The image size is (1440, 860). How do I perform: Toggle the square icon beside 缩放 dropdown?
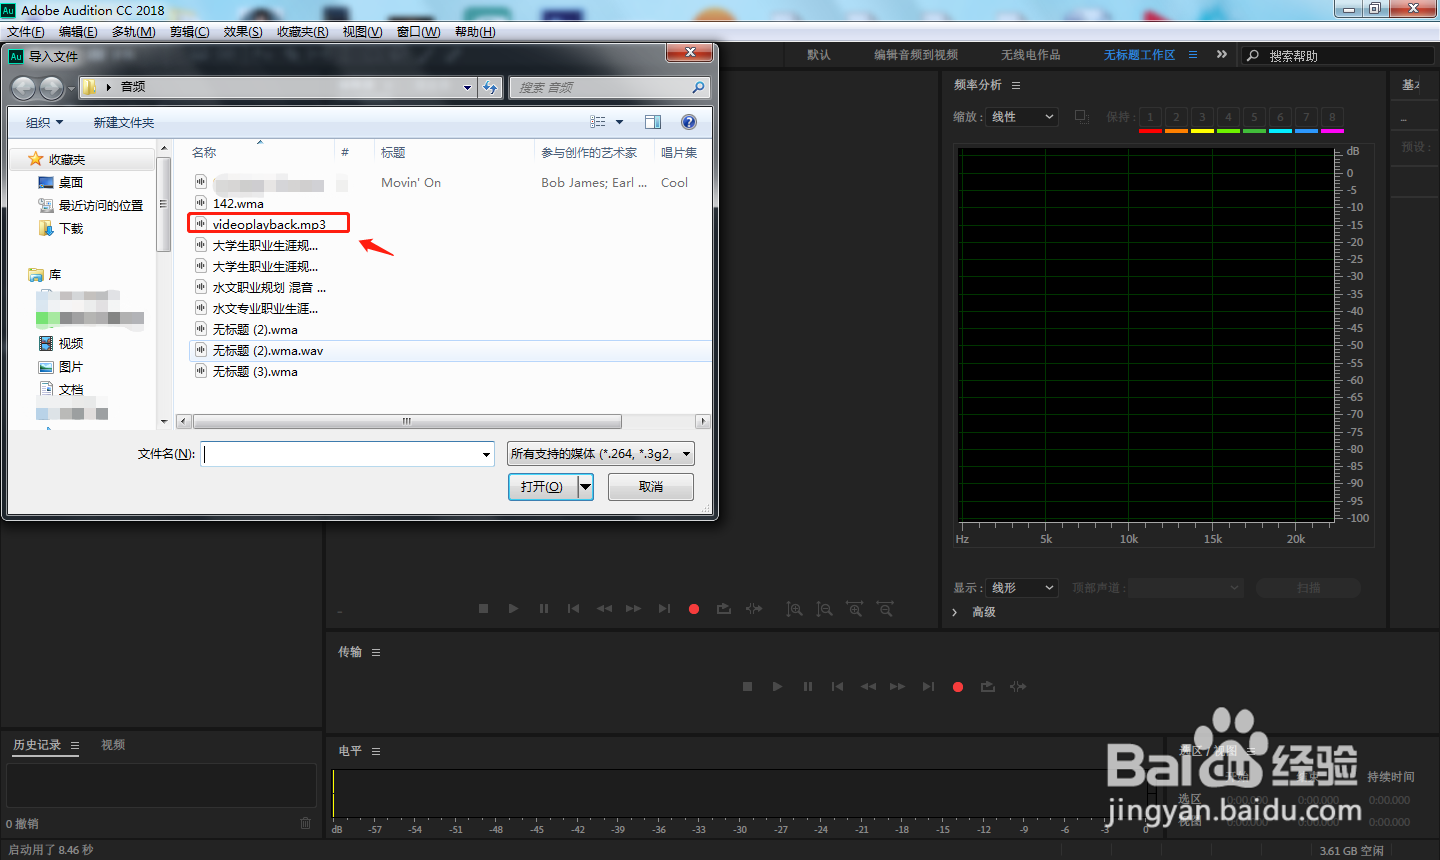pyautogui.click(x=1081, y=117)
